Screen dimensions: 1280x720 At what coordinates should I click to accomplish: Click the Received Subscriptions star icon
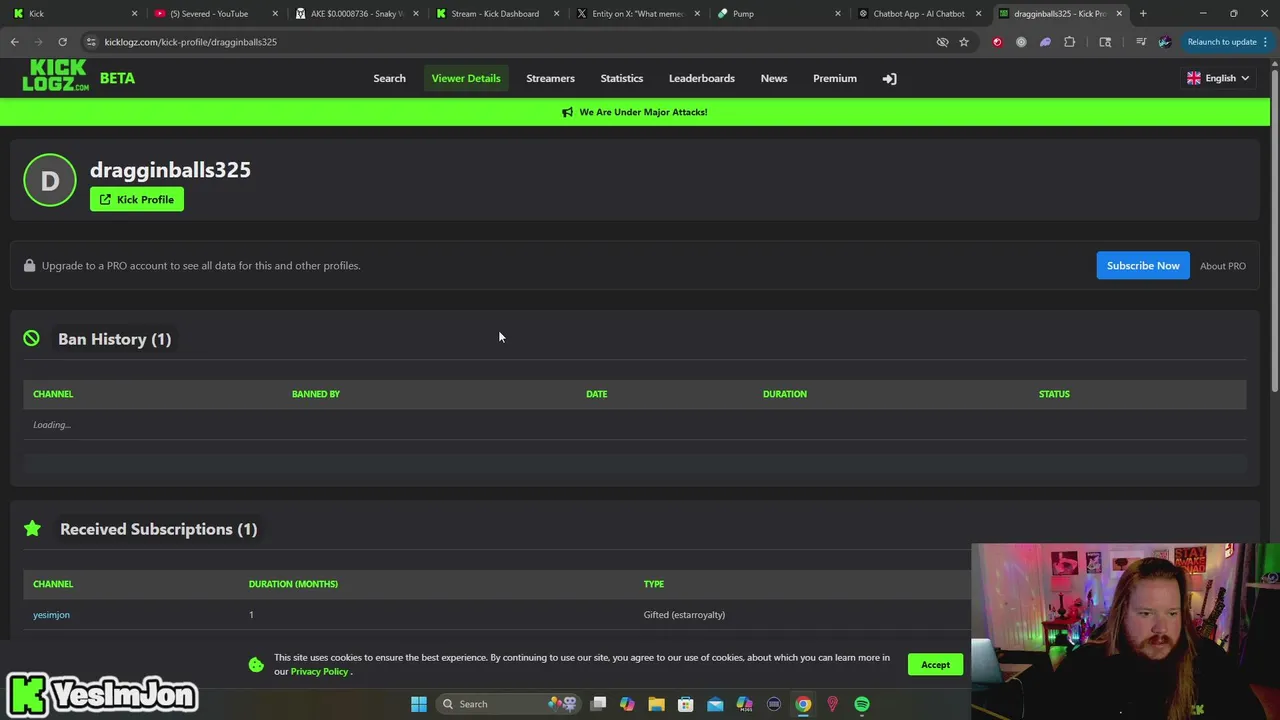[32, 528]
